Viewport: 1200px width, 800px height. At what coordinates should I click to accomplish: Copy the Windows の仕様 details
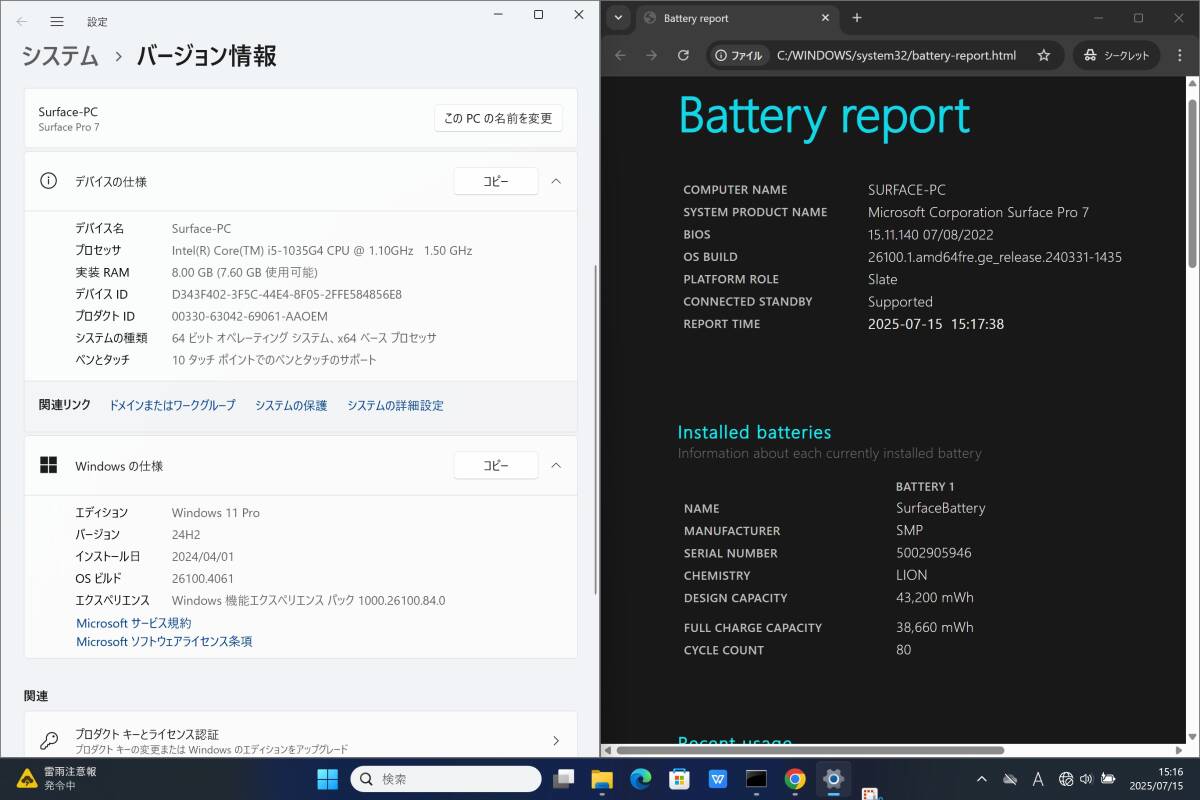point(496,465)
